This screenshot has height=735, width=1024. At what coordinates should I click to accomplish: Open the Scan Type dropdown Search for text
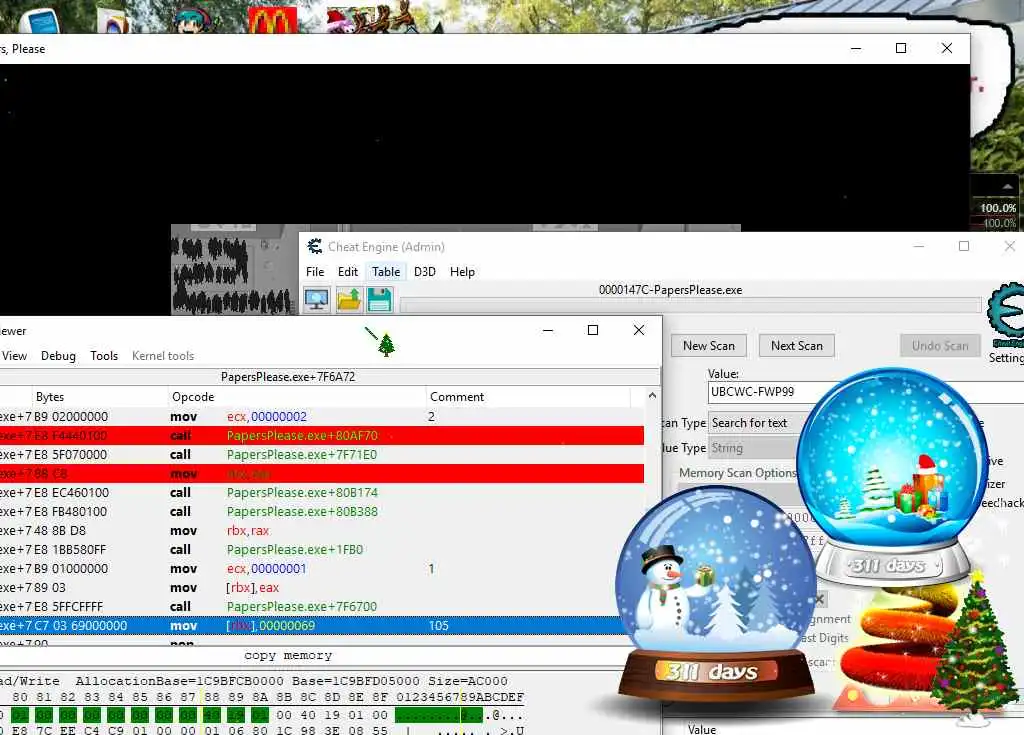(754, 423)
